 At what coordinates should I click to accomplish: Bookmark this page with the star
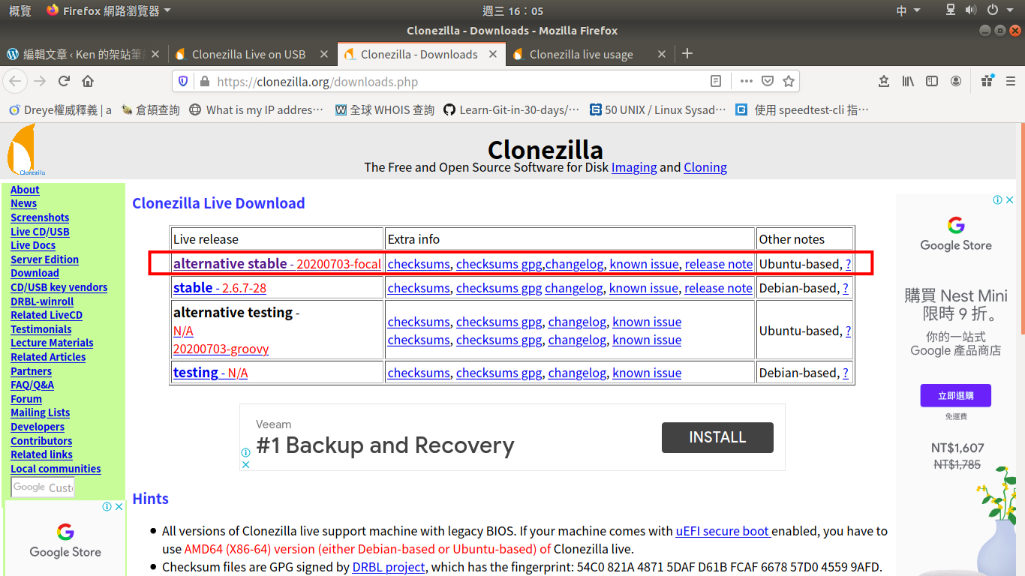pyautogui.click(x=789, y=81)
